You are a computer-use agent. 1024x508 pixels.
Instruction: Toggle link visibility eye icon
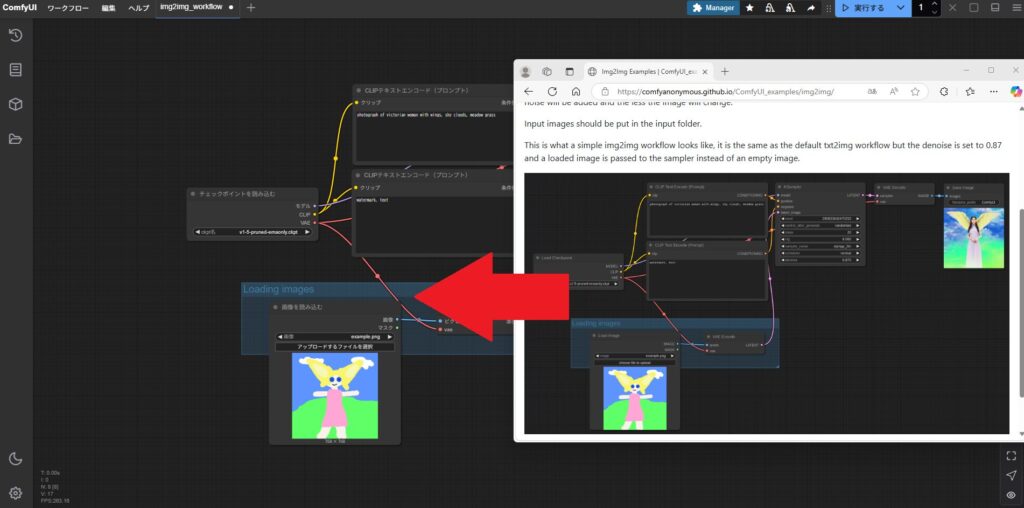[x=1011, y=495]
